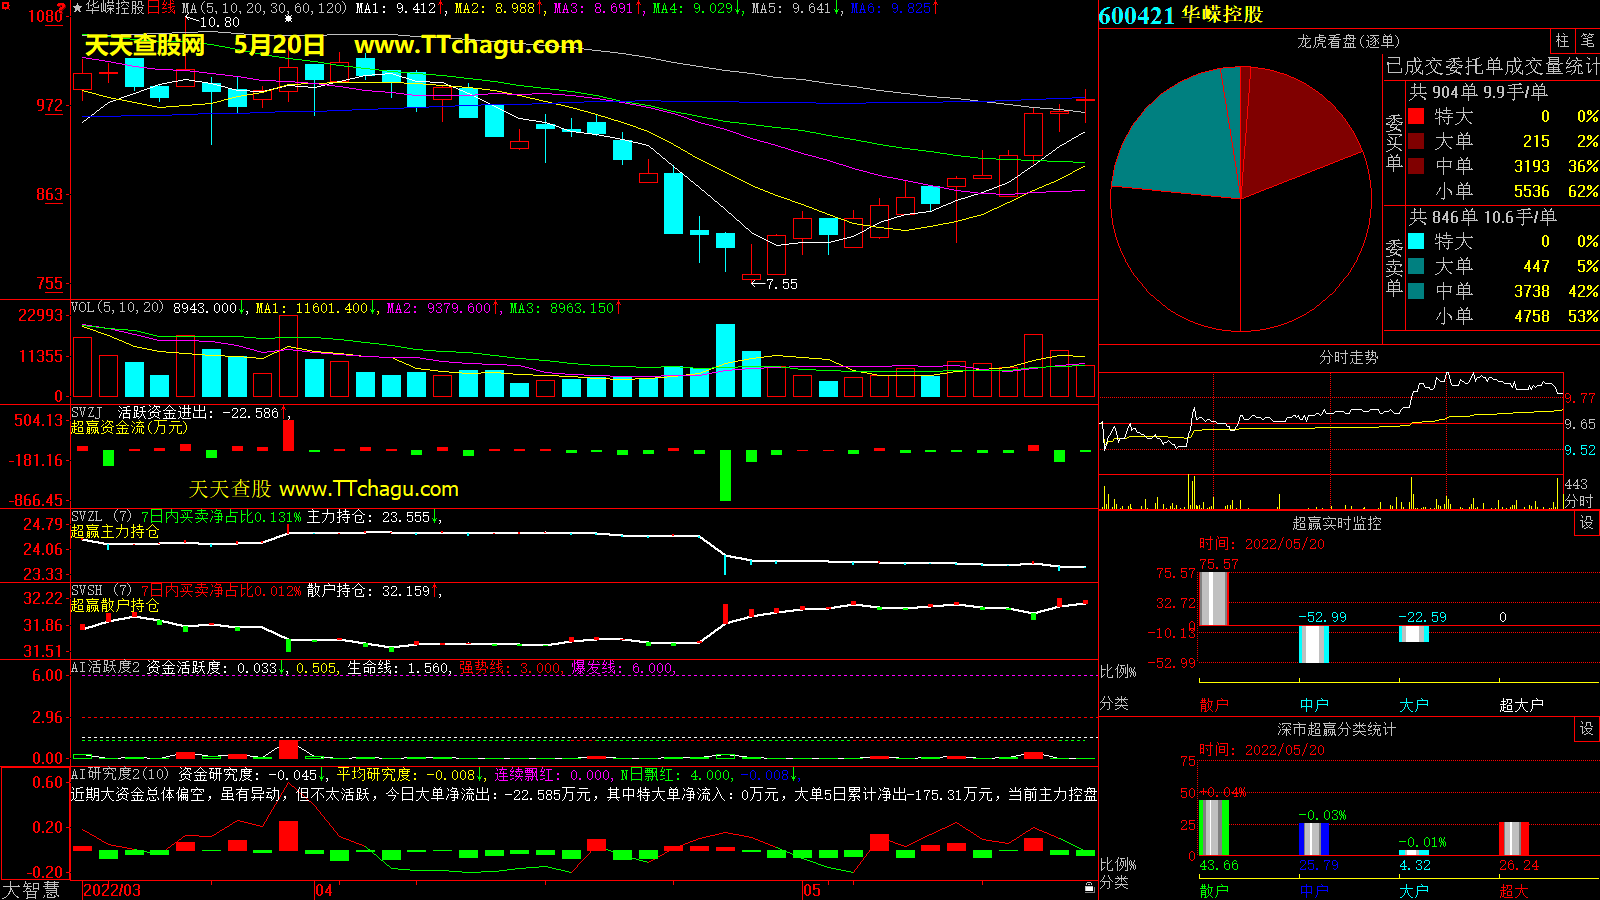Open 设 settings for 超赢实时监控 panel
Screen dimensions: 1600x900
(1586, 523)
